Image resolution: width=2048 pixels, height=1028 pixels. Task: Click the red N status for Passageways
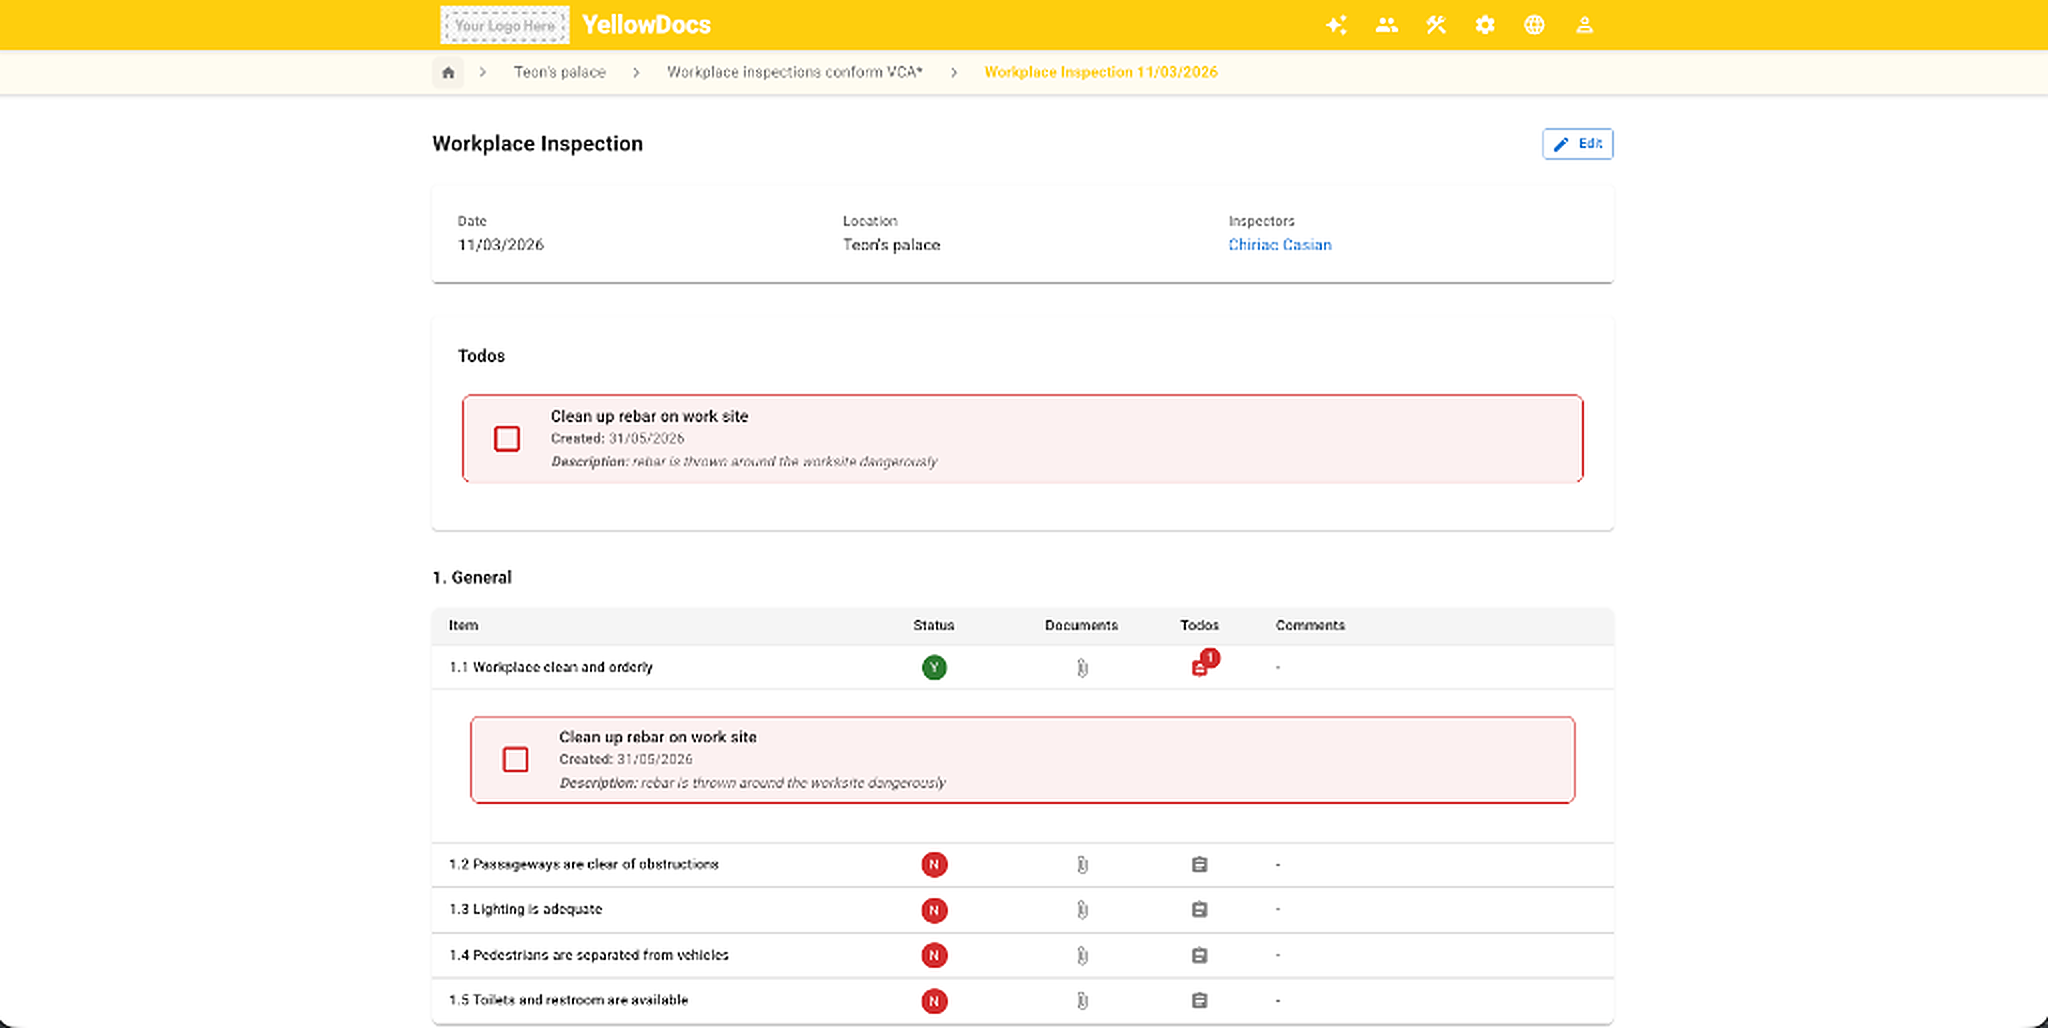click(x=934, y=865)
